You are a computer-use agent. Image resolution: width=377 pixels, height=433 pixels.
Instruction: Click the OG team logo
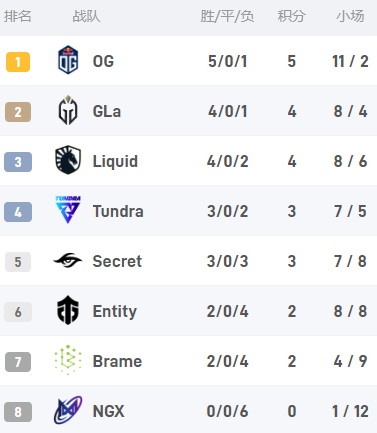point(68,60)
